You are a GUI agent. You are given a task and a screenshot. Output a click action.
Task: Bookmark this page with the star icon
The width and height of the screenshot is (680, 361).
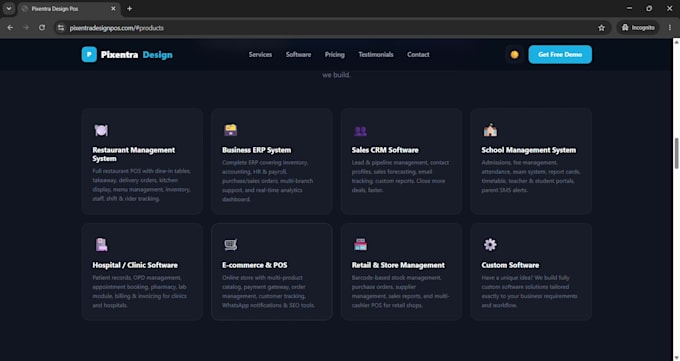click(601, 28)
